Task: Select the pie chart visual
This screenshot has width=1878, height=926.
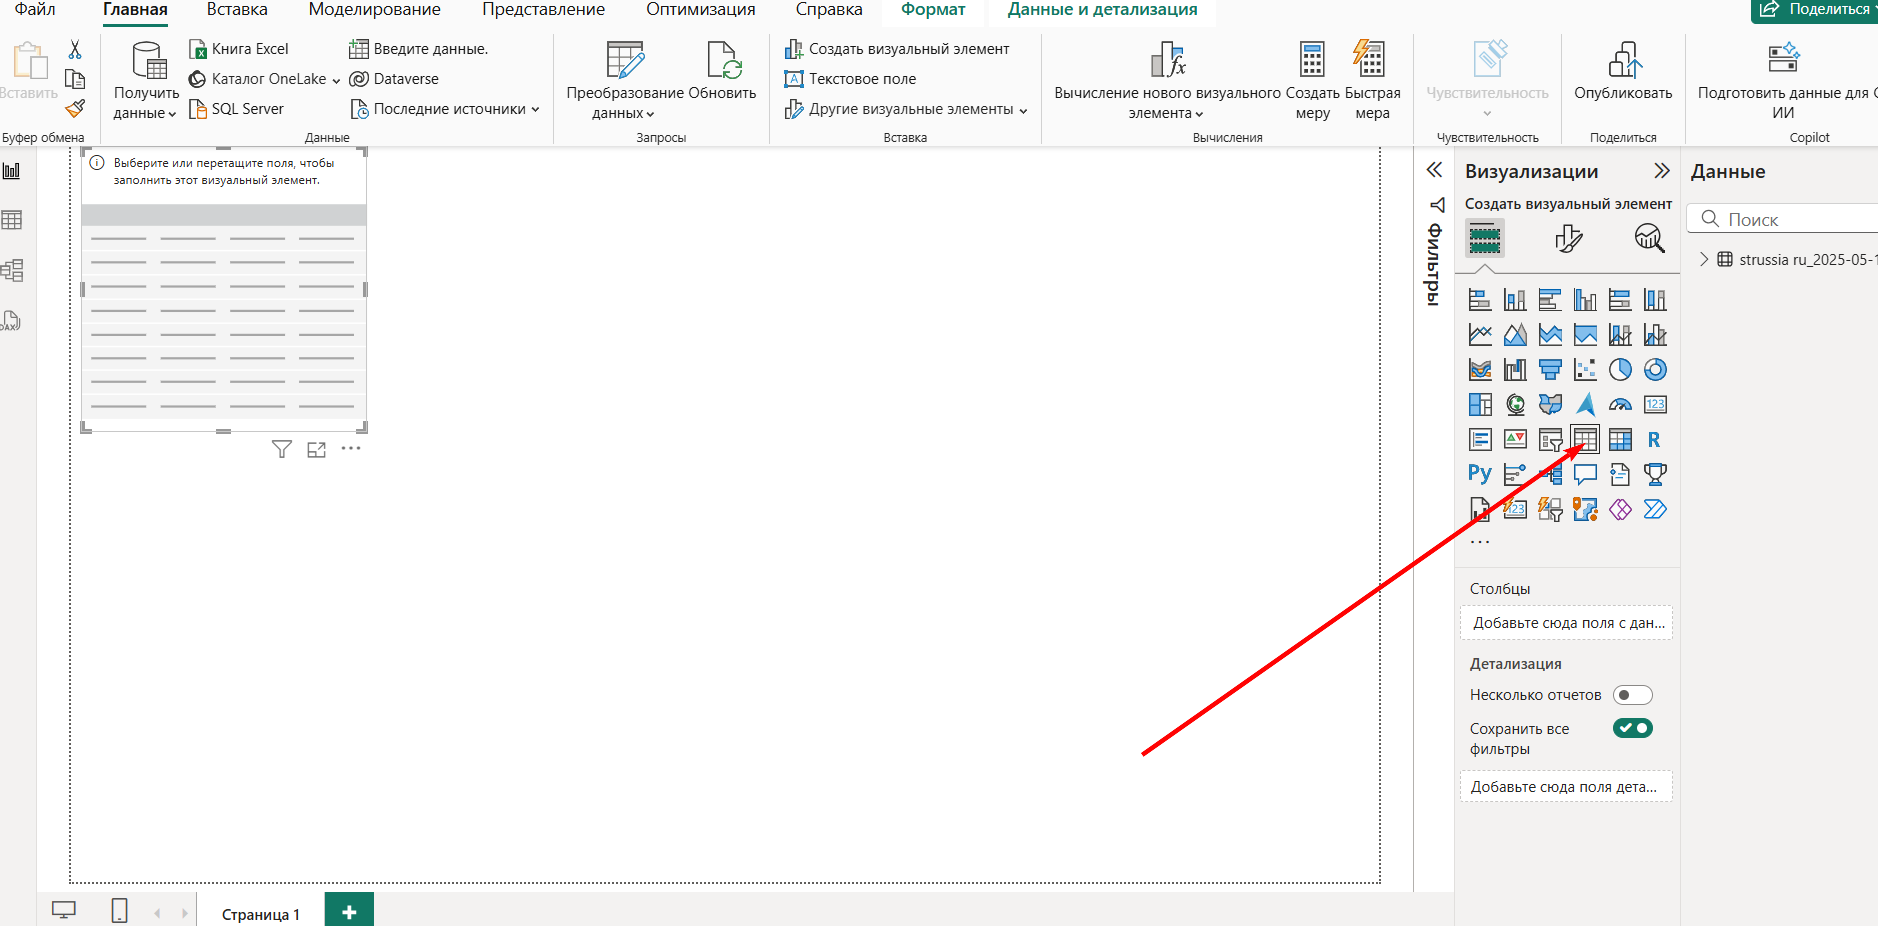Action: tap(1620, 370)
